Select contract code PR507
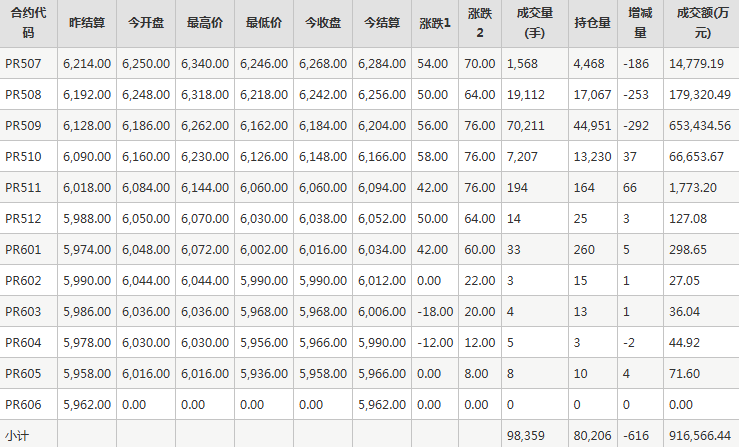 click(x=23, y=64)
